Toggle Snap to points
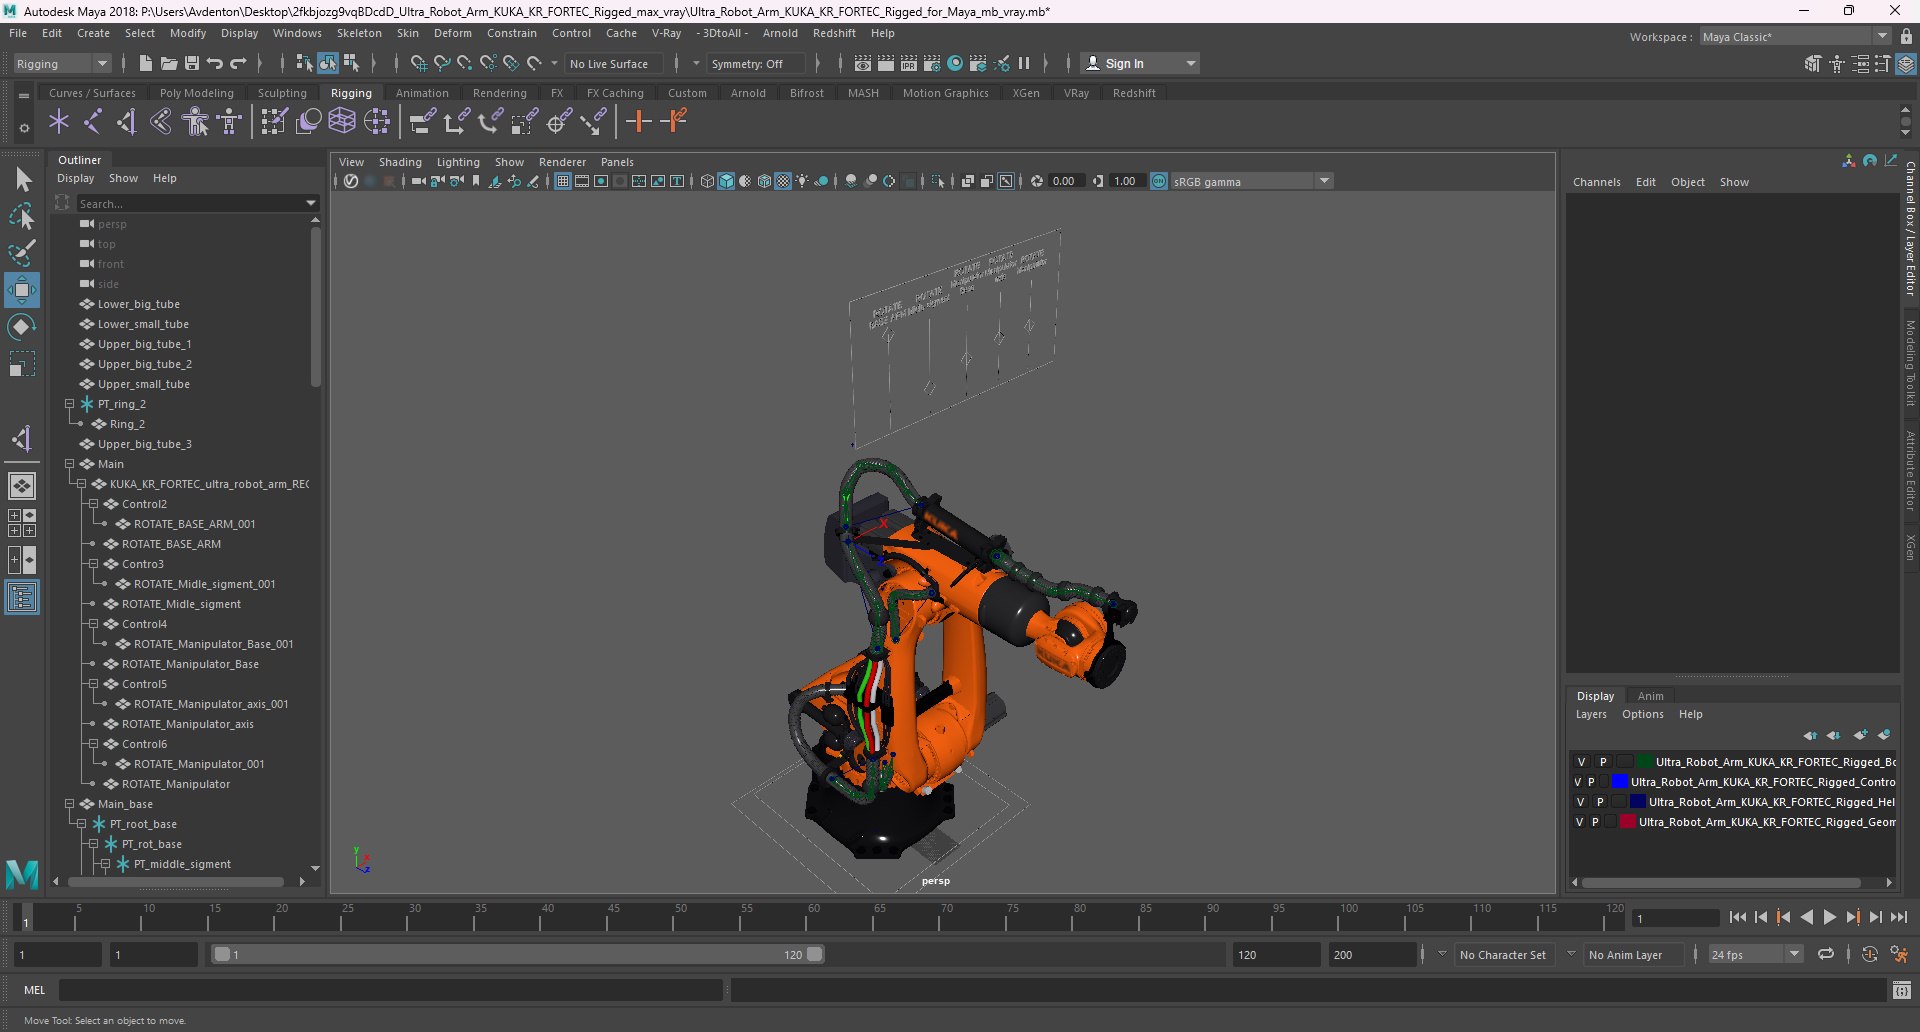Image resolution: width=1920 pixels, height=1032 pixels. pos(465,63)
